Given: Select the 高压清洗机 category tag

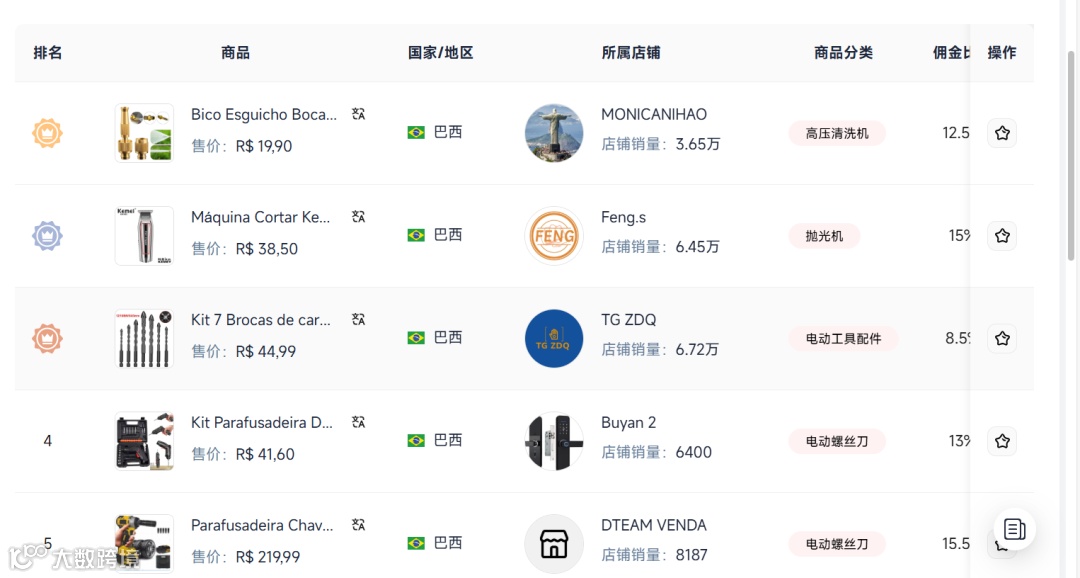Looking at the screenshot, I should pos(837,133).
